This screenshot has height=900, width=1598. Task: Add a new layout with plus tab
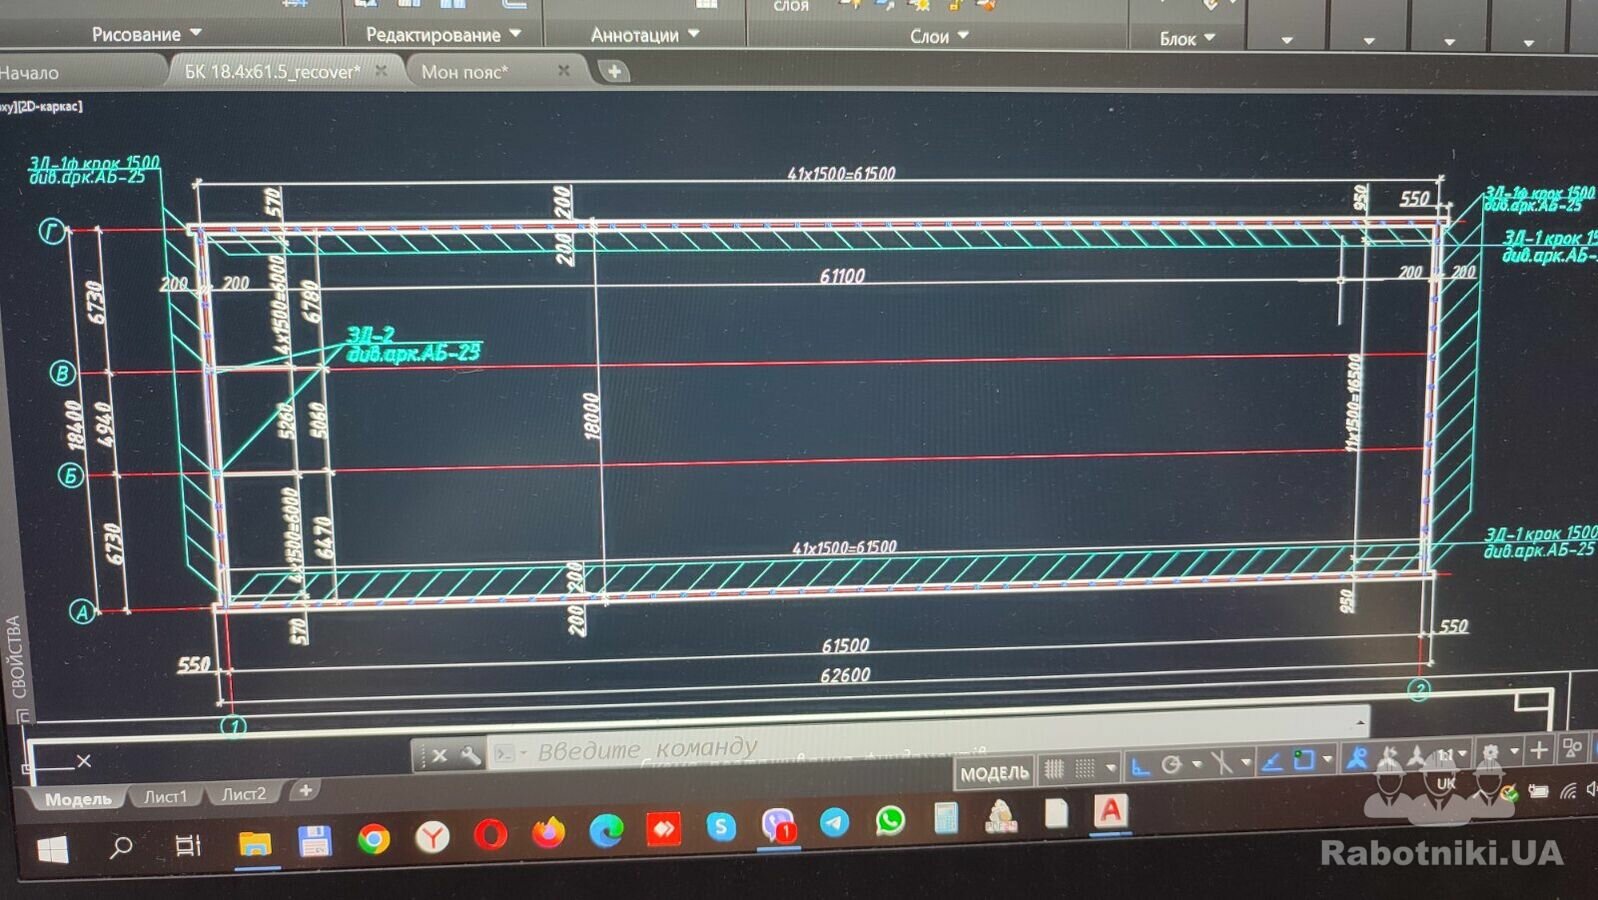coord(305,791)
